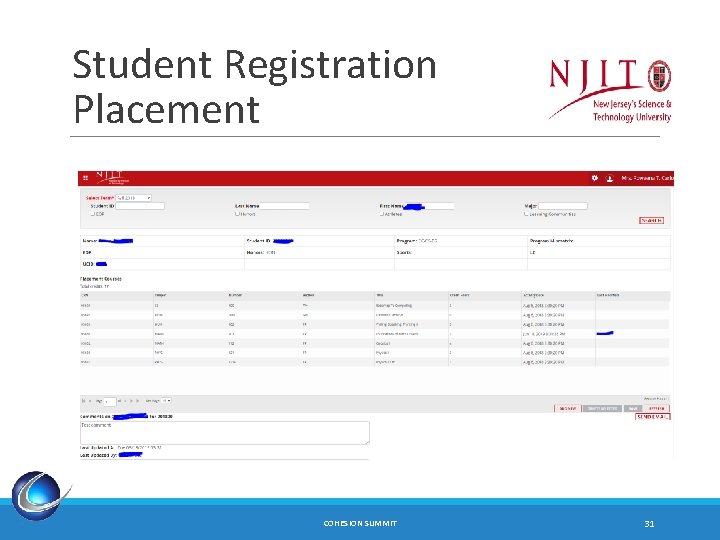This screenshot has height=540, width=720.
Task: Open the items per page dropdown
Action: 166,401
